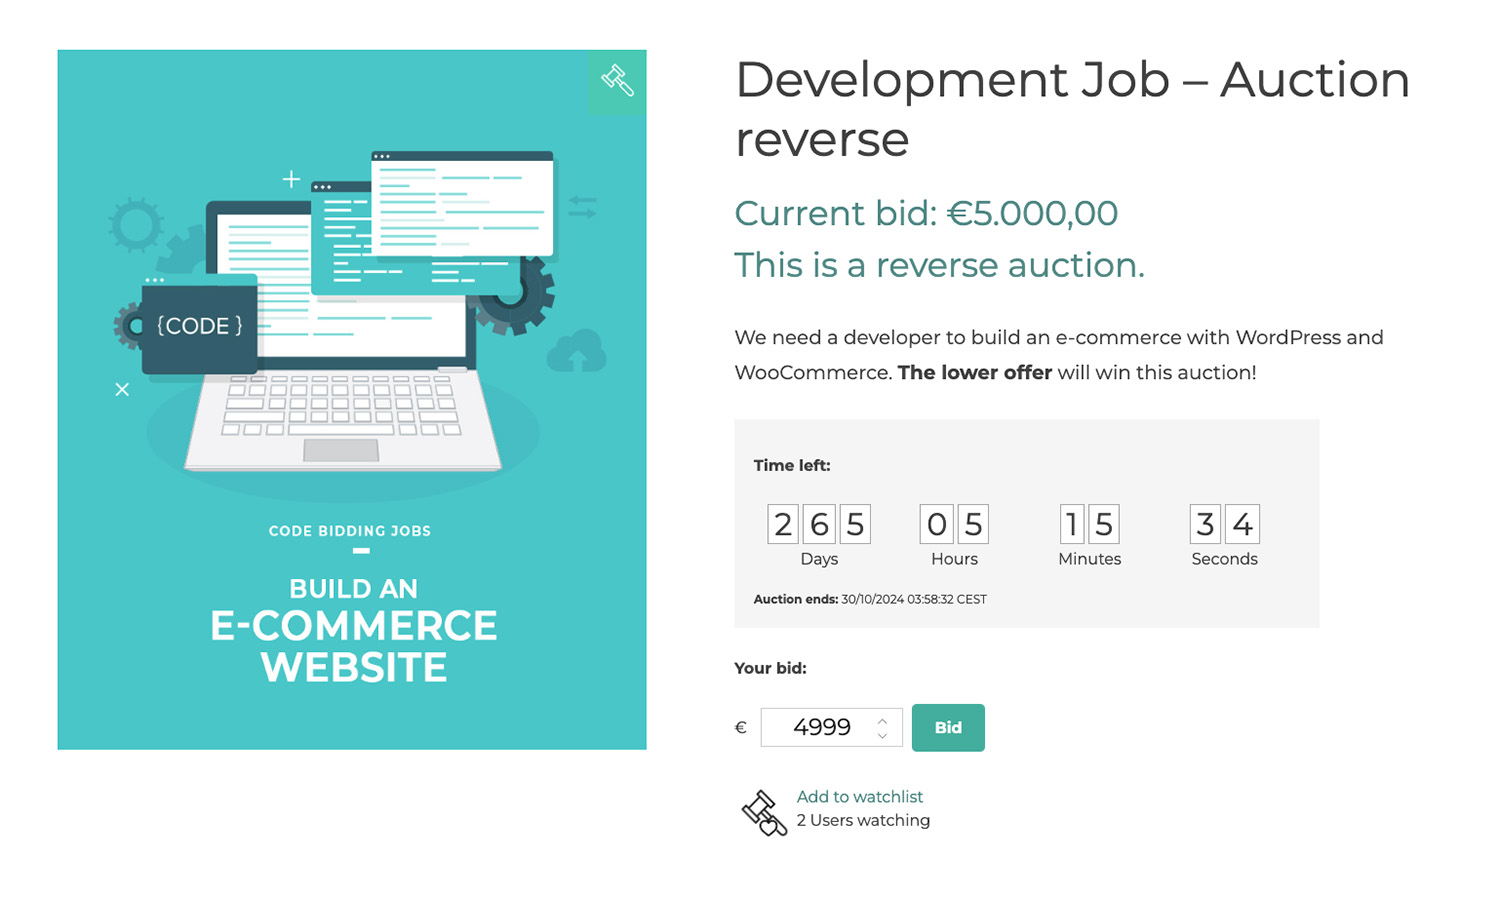Click the Add to watchlist link
Viewport: 1500px width, 897px height.
[859, 796]
